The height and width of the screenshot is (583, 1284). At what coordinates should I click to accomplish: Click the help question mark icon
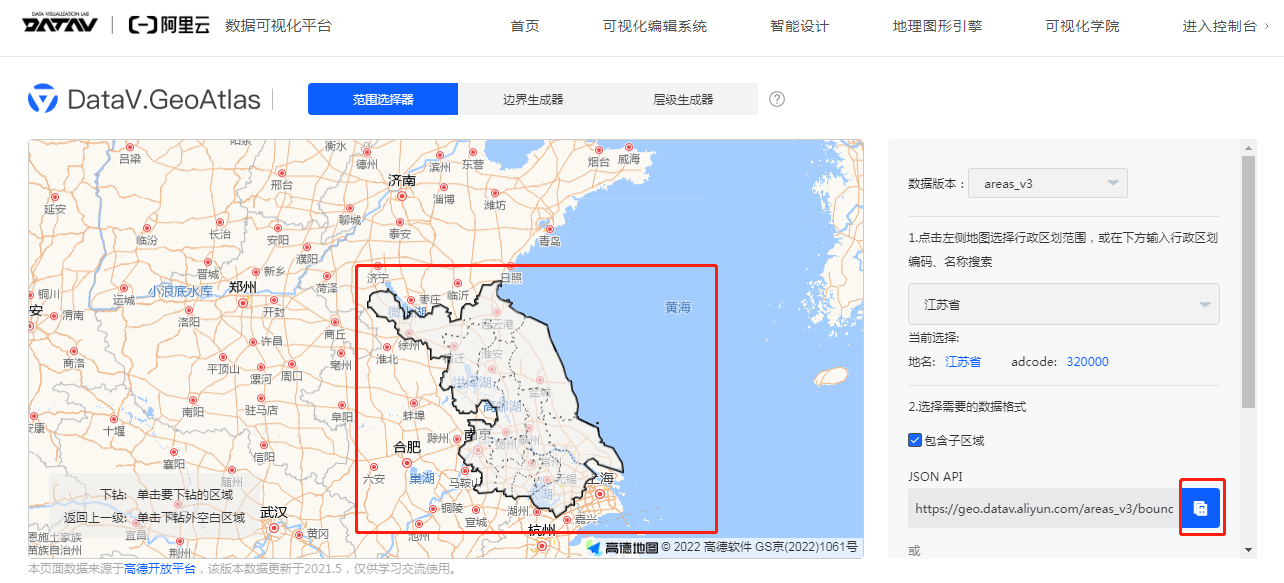pyautogui.click(x=777, y=99)
